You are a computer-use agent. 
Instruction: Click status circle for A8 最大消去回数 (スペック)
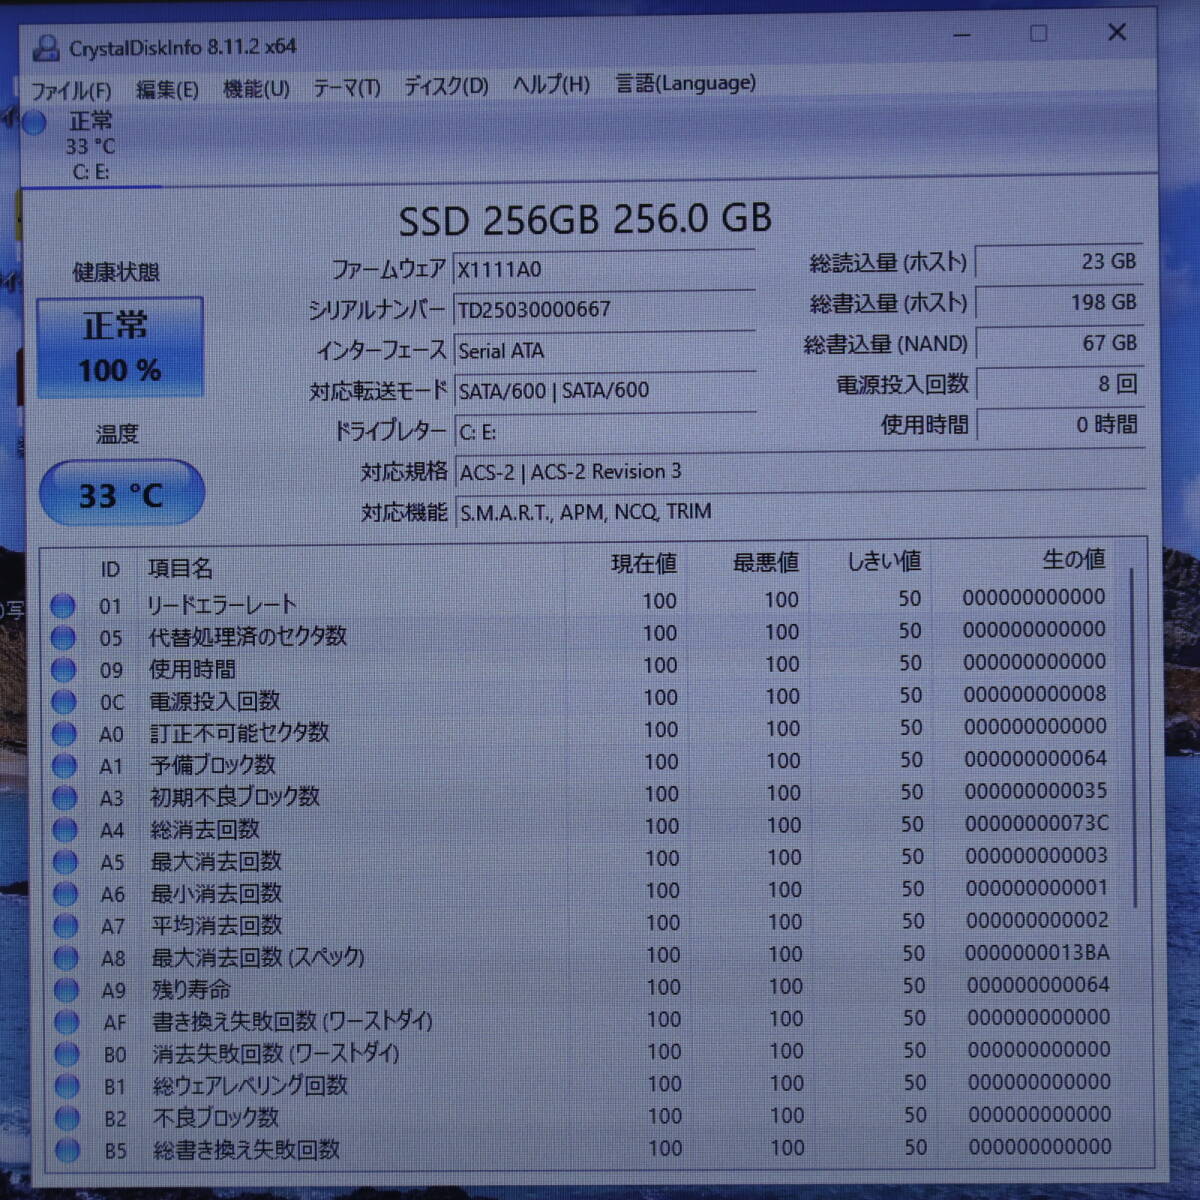click(x=66, y=957)
